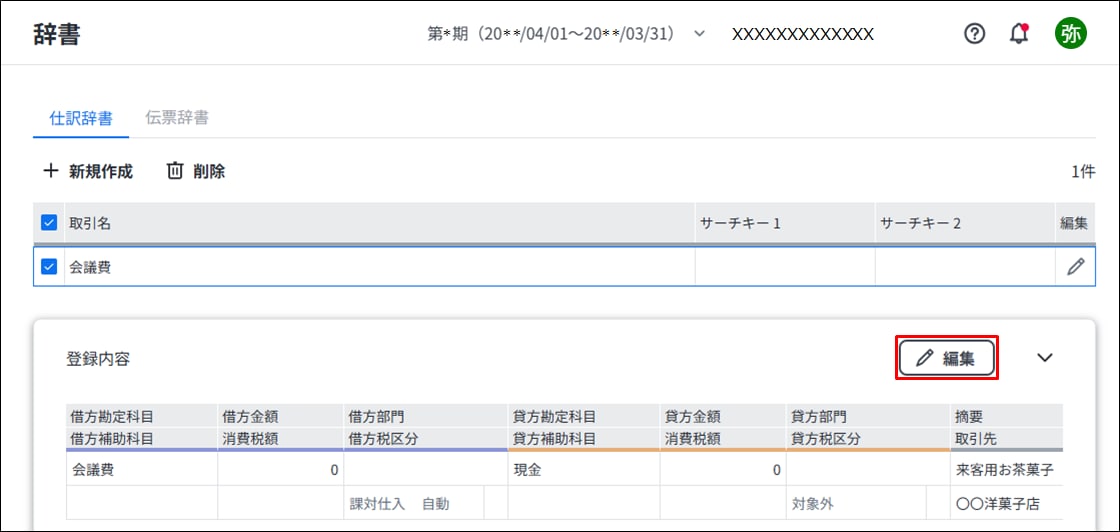Open the green 弥 user avatar
Viewport: 1120px width, 532px height.
(1070, 34)
